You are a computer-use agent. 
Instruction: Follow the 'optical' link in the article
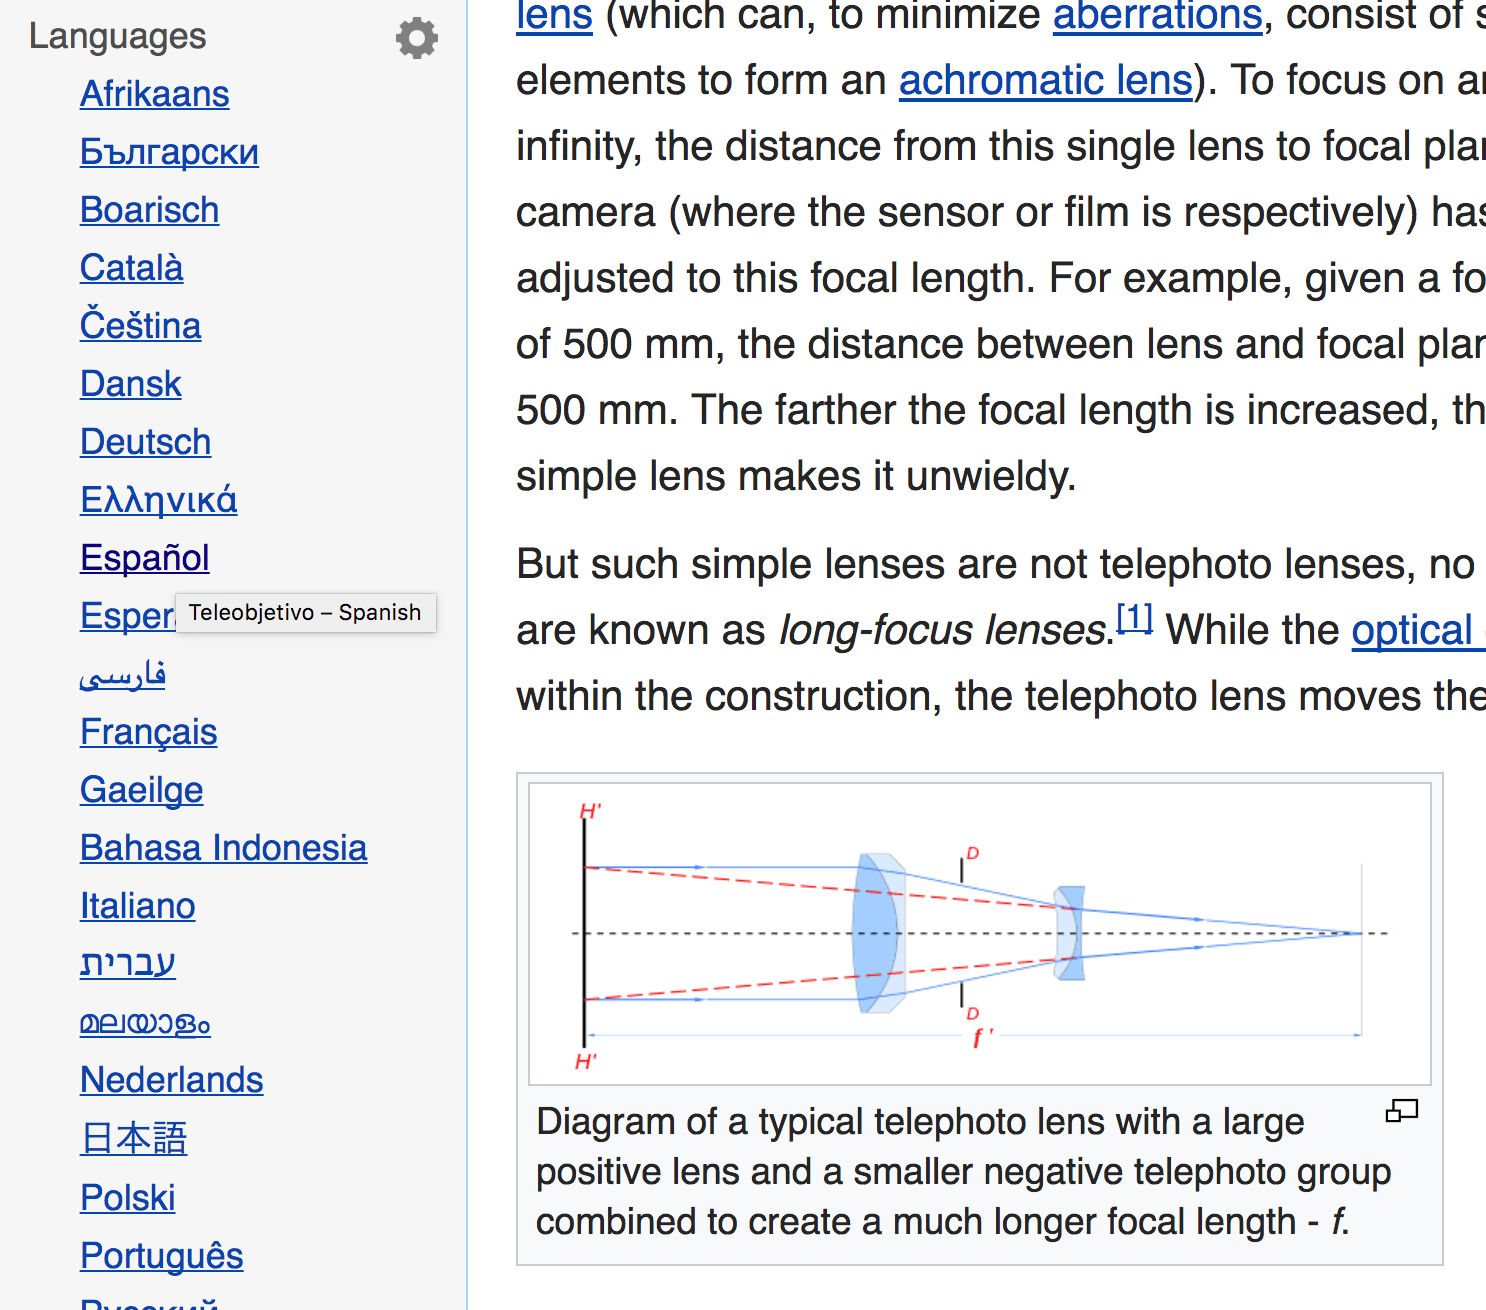1418,630
